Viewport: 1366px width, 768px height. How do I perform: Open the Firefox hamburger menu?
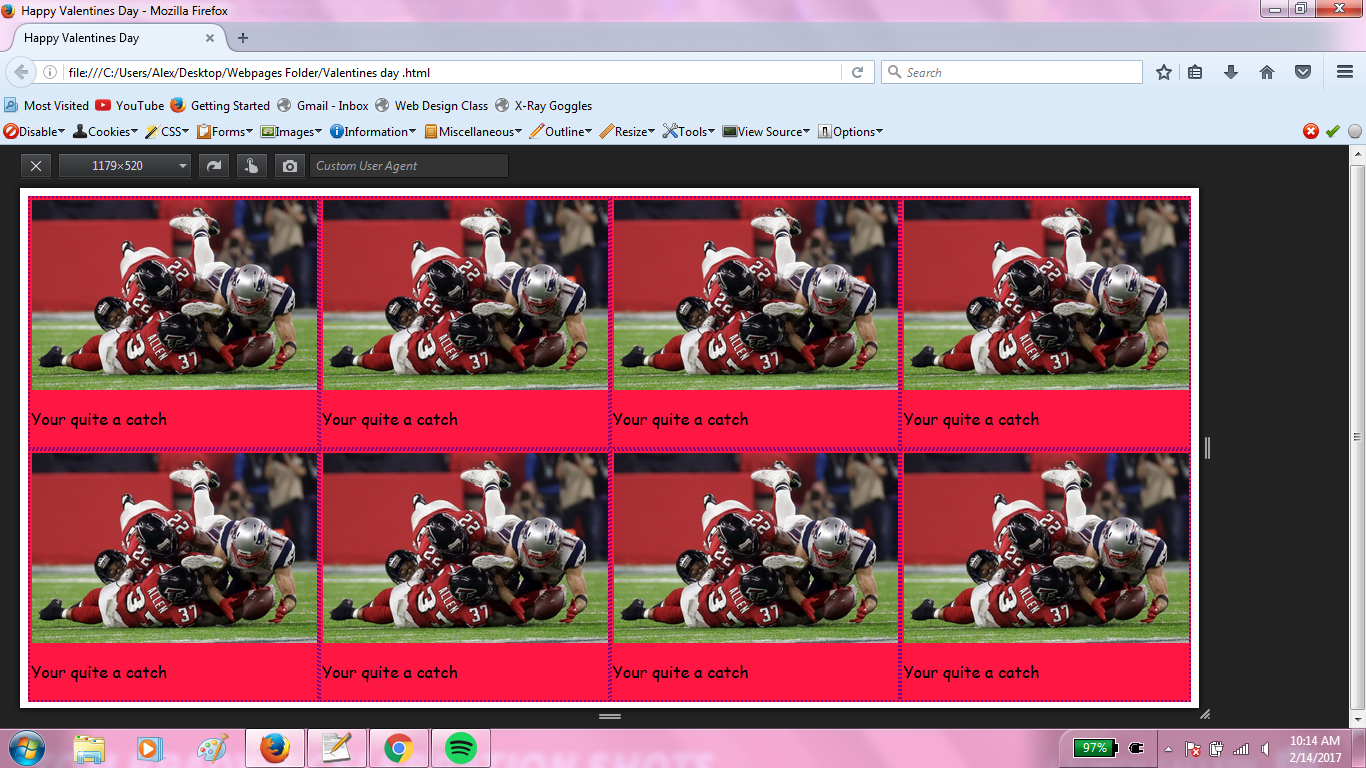(x=1345, y=72)
